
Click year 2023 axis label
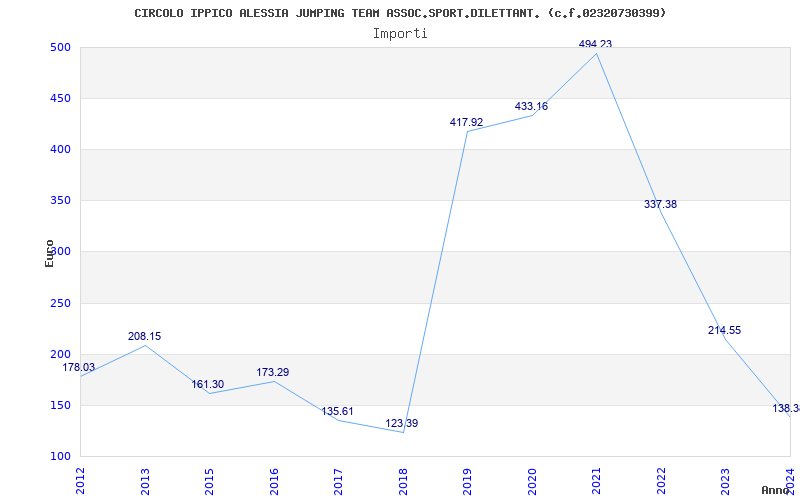726,481
